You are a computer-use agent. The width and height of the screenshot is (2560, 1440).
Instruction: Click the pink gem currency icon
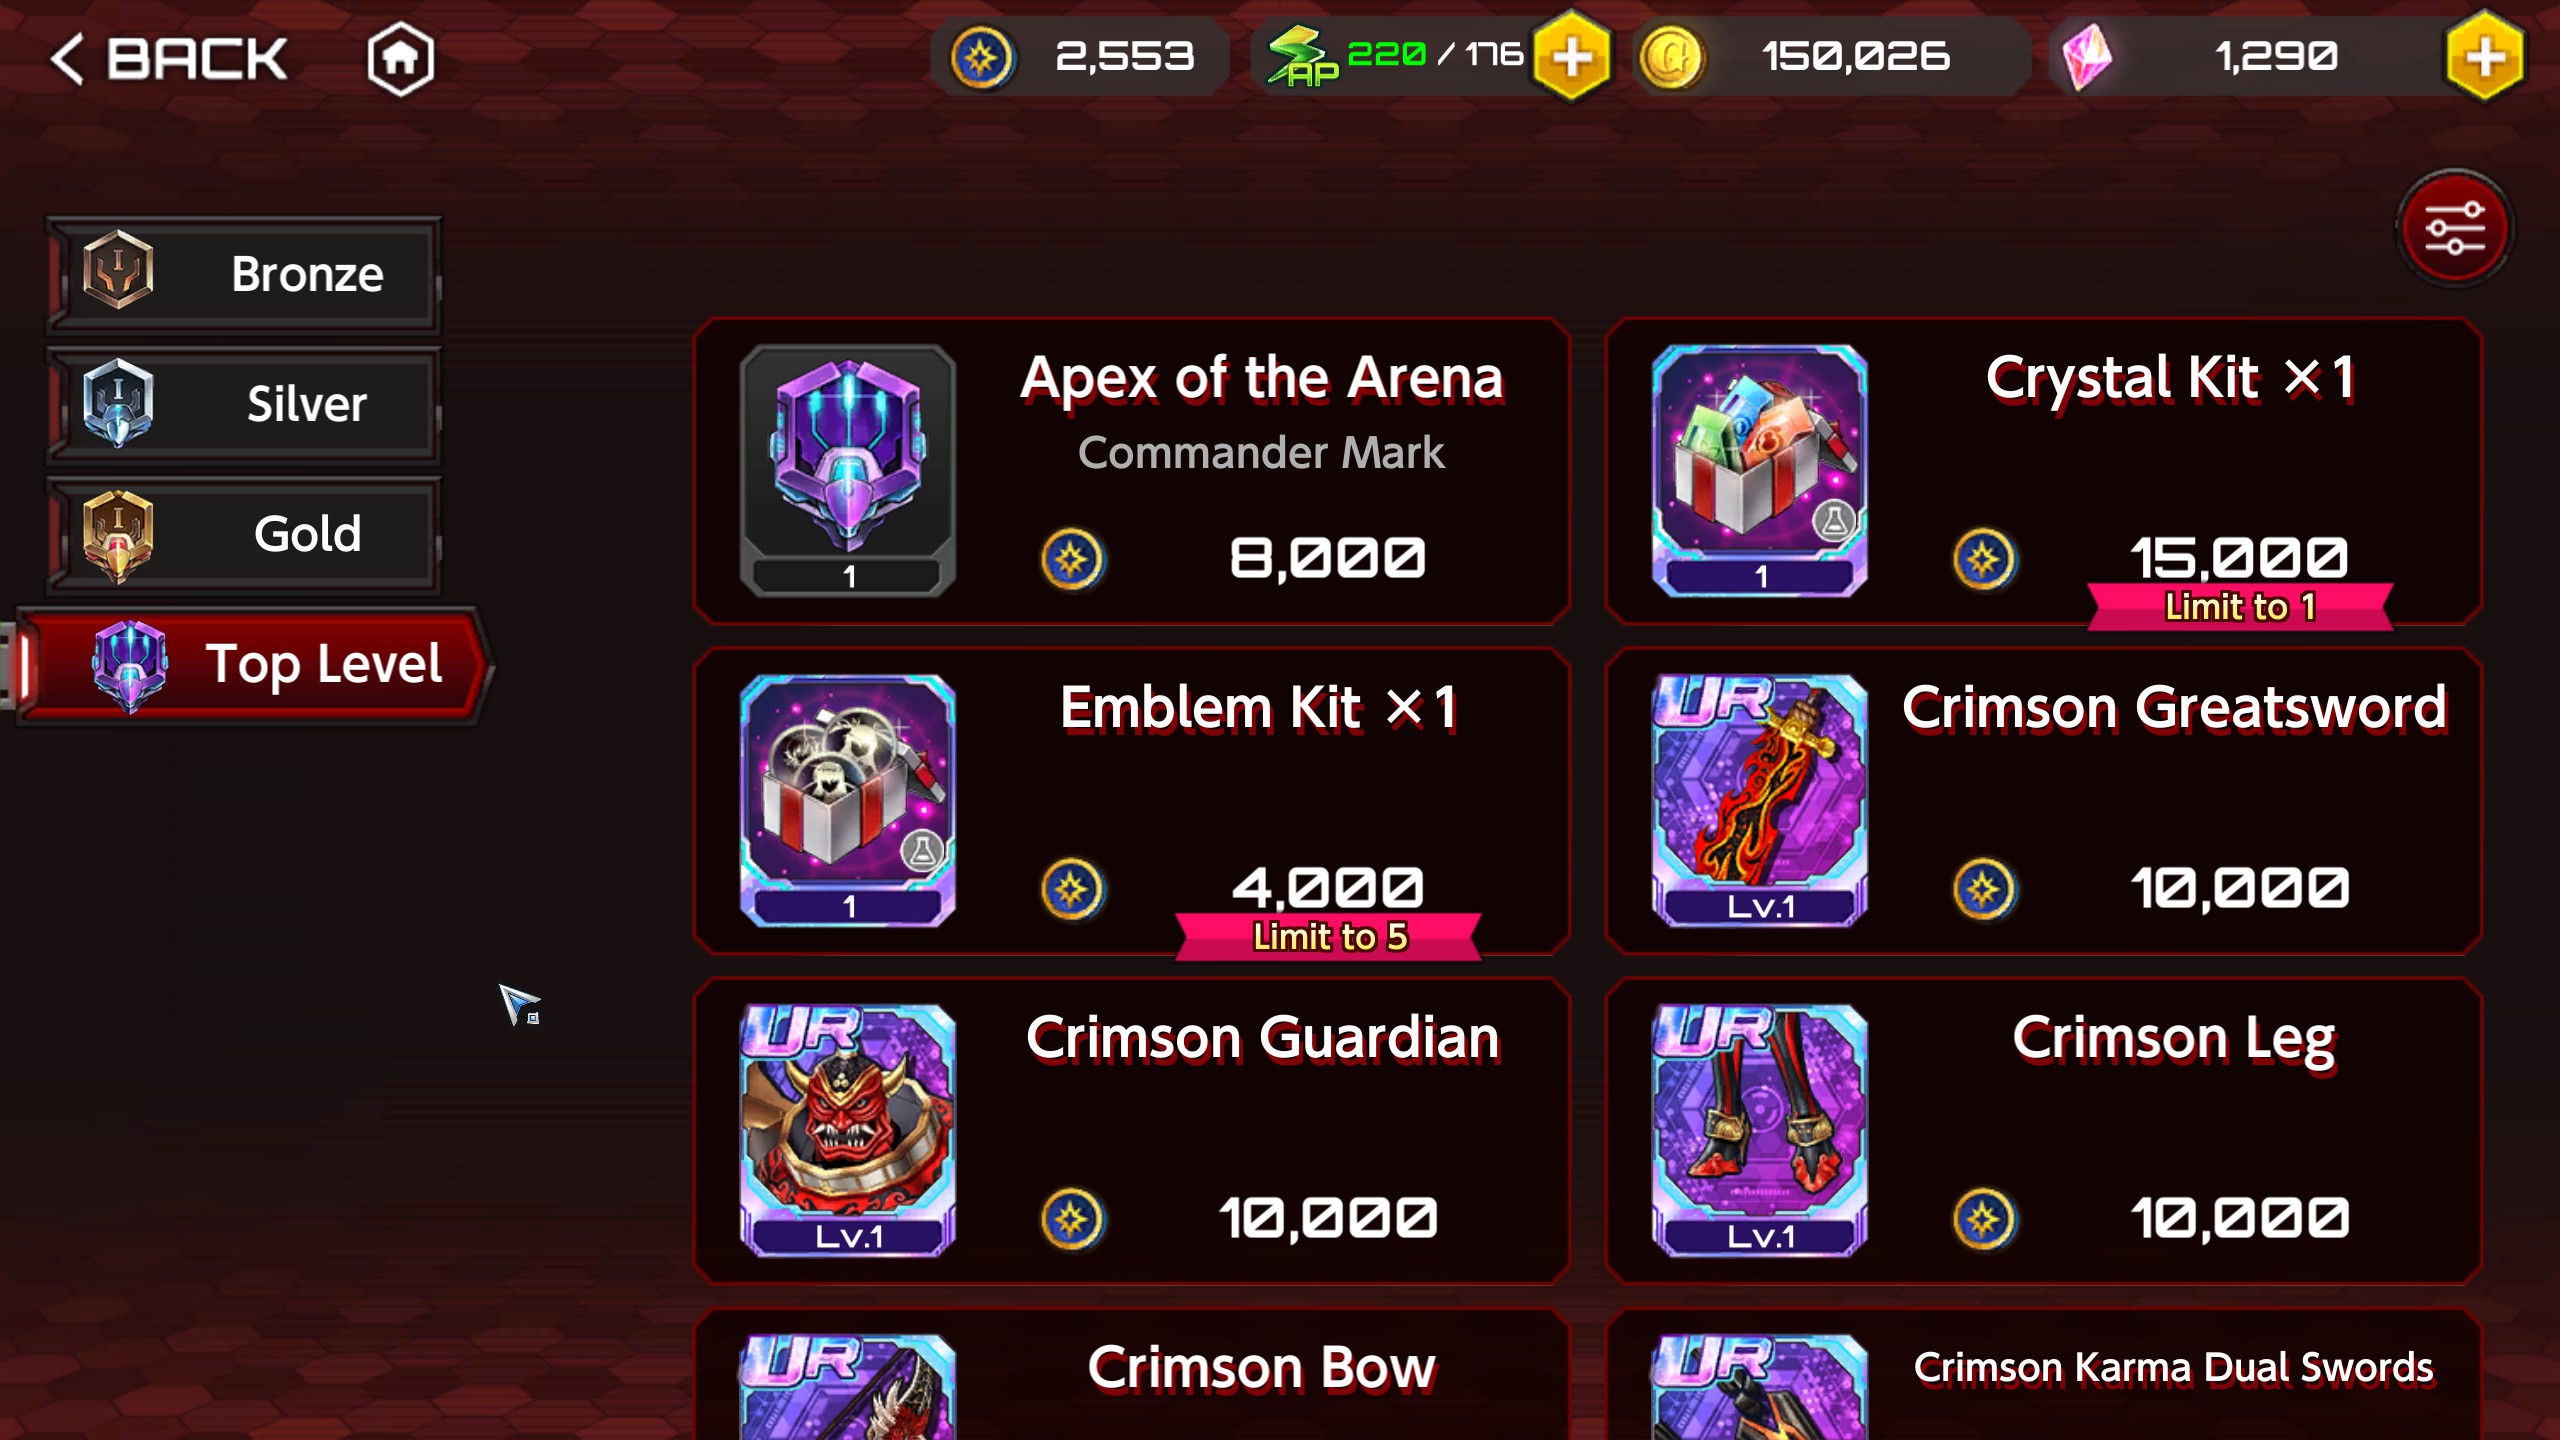coord(2087,57)
